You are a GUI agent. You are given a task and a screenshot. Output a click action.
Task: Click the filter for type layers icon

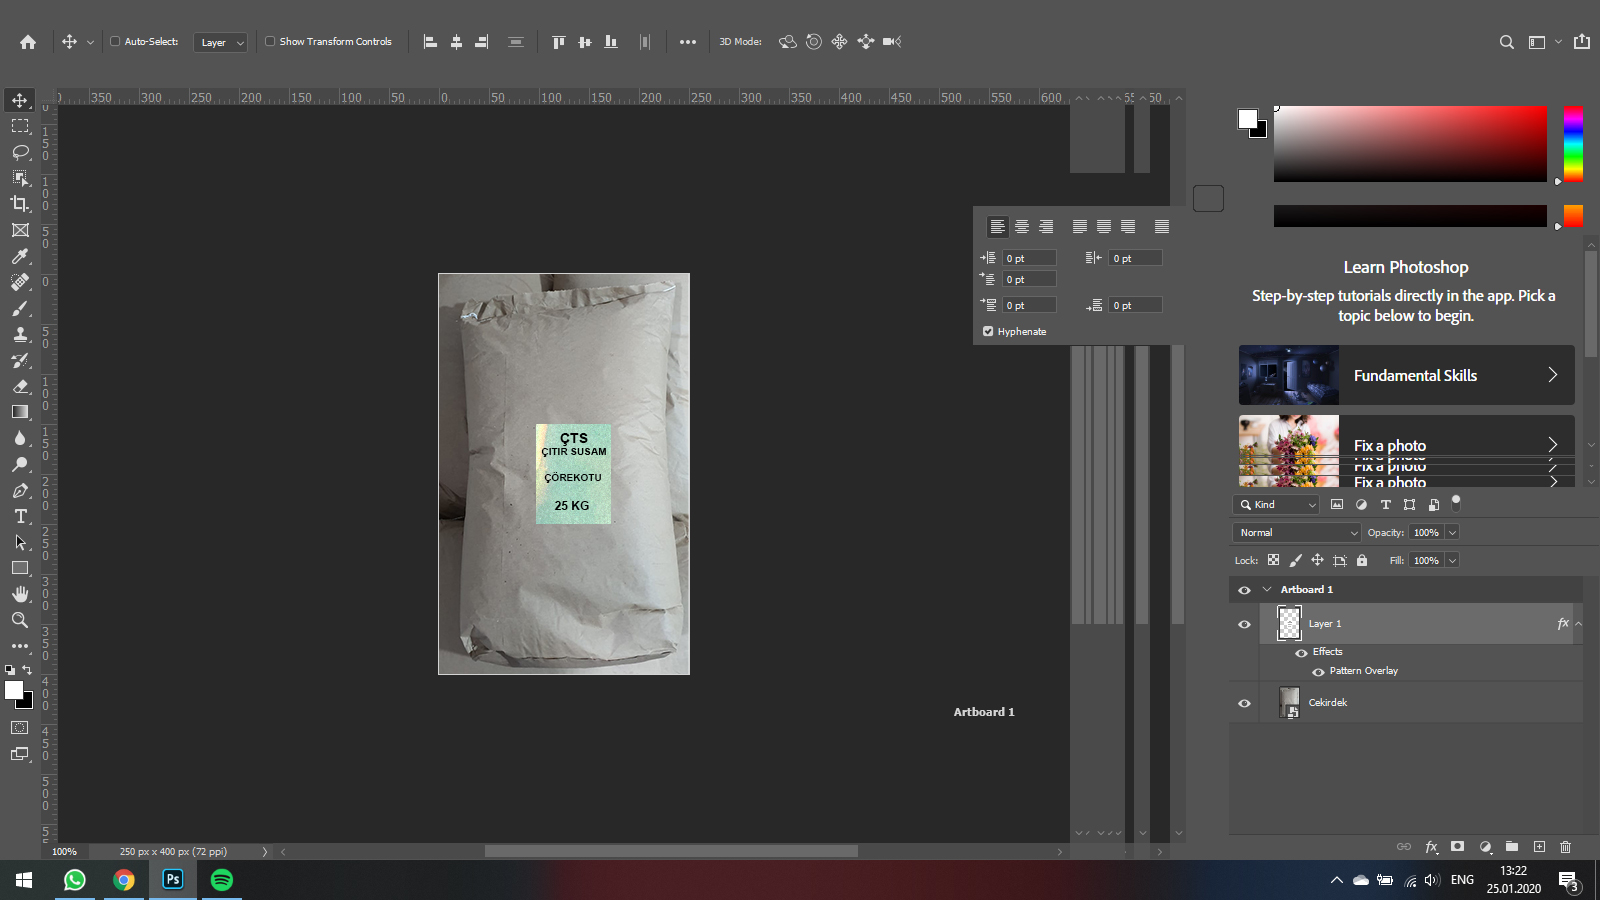pyautogui.click(x=1385, y=504)
